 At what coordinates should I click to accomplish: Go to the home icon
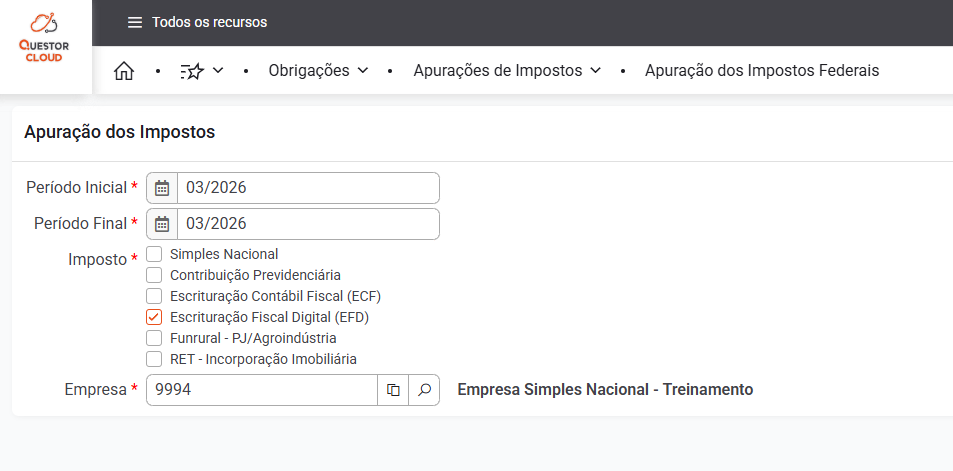click(124, 71)
